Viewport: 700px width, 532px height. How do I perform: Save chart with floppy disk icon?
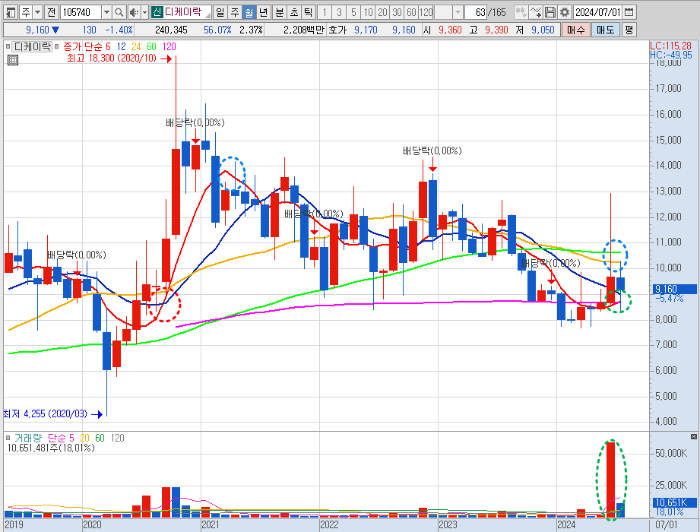pos(550,12)
